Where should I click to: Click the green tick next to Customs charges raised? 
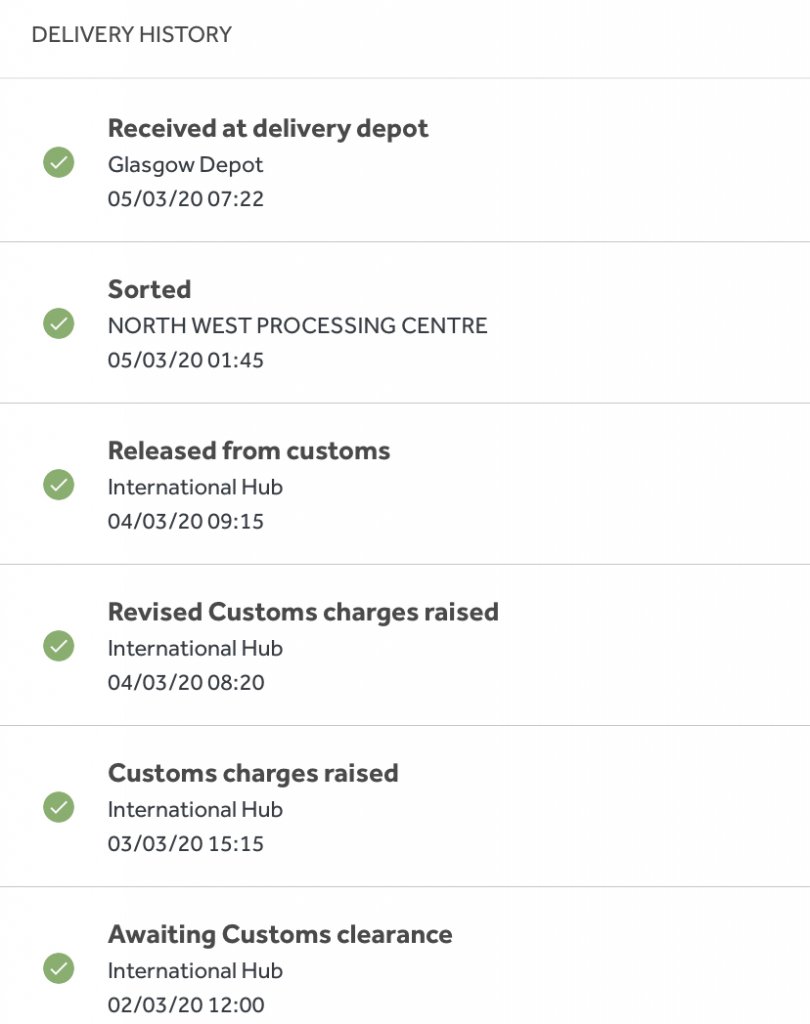click(59, 808)
